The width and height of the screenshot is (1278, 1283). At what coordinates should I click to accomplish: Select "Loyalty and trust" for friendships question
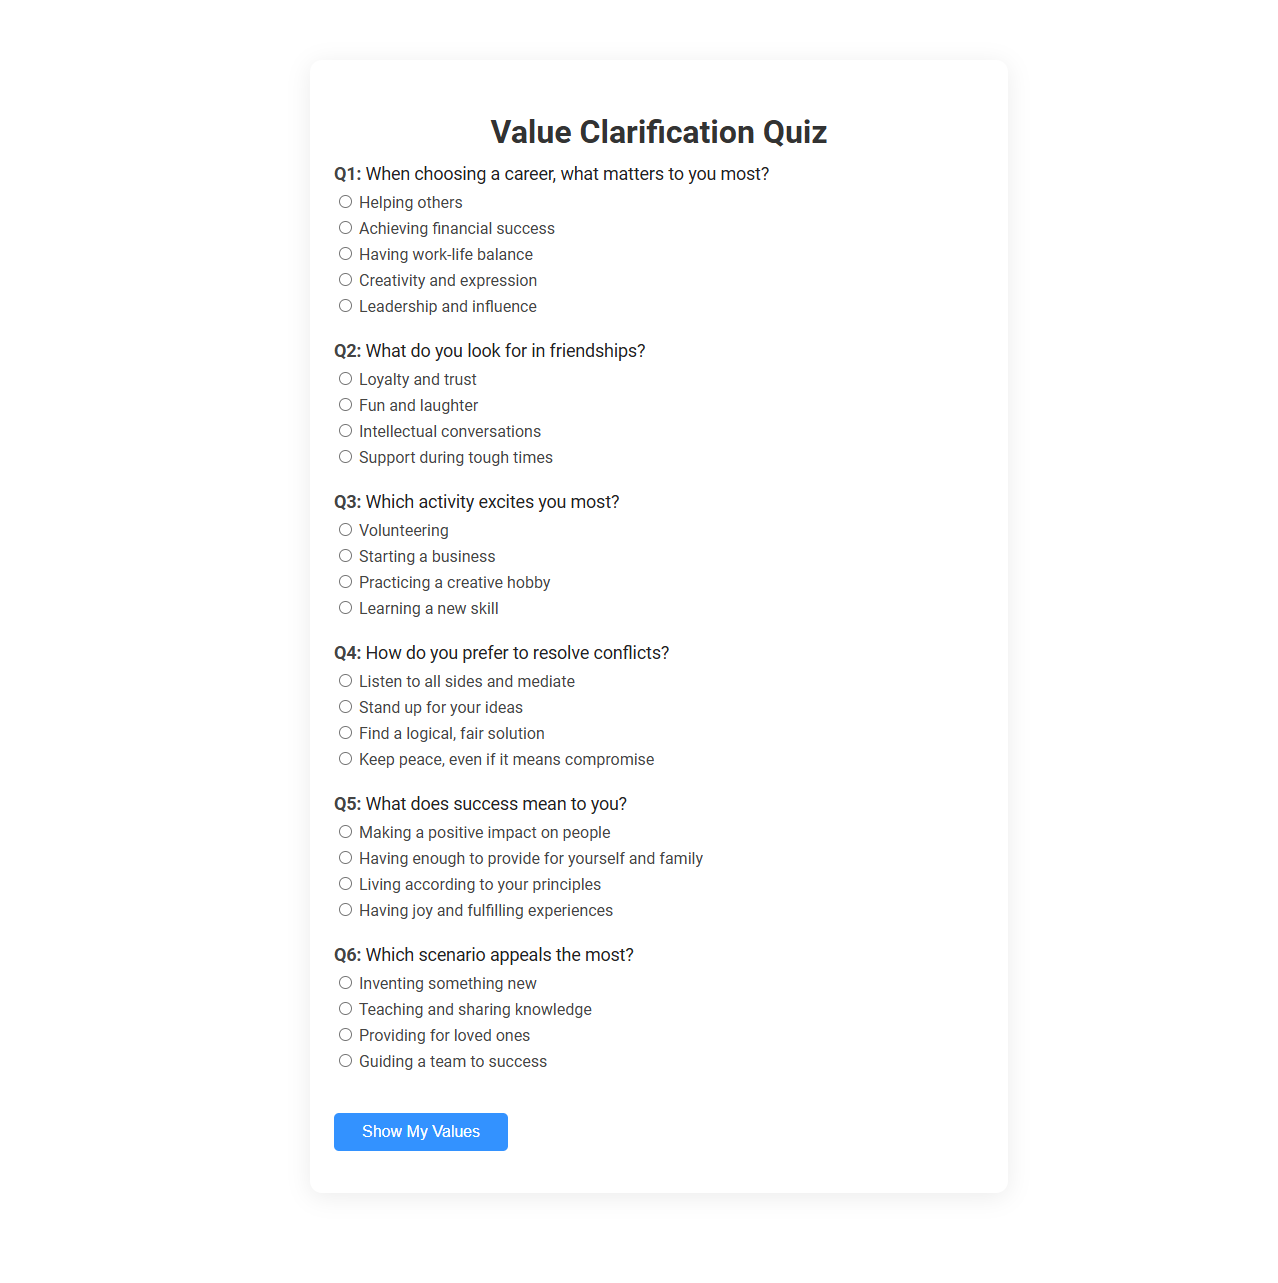[345, 379]
